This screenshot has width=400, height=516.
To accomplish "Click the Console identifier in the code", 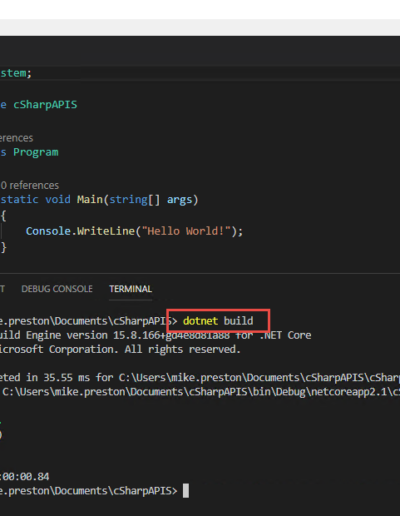I will coord(48,231).
